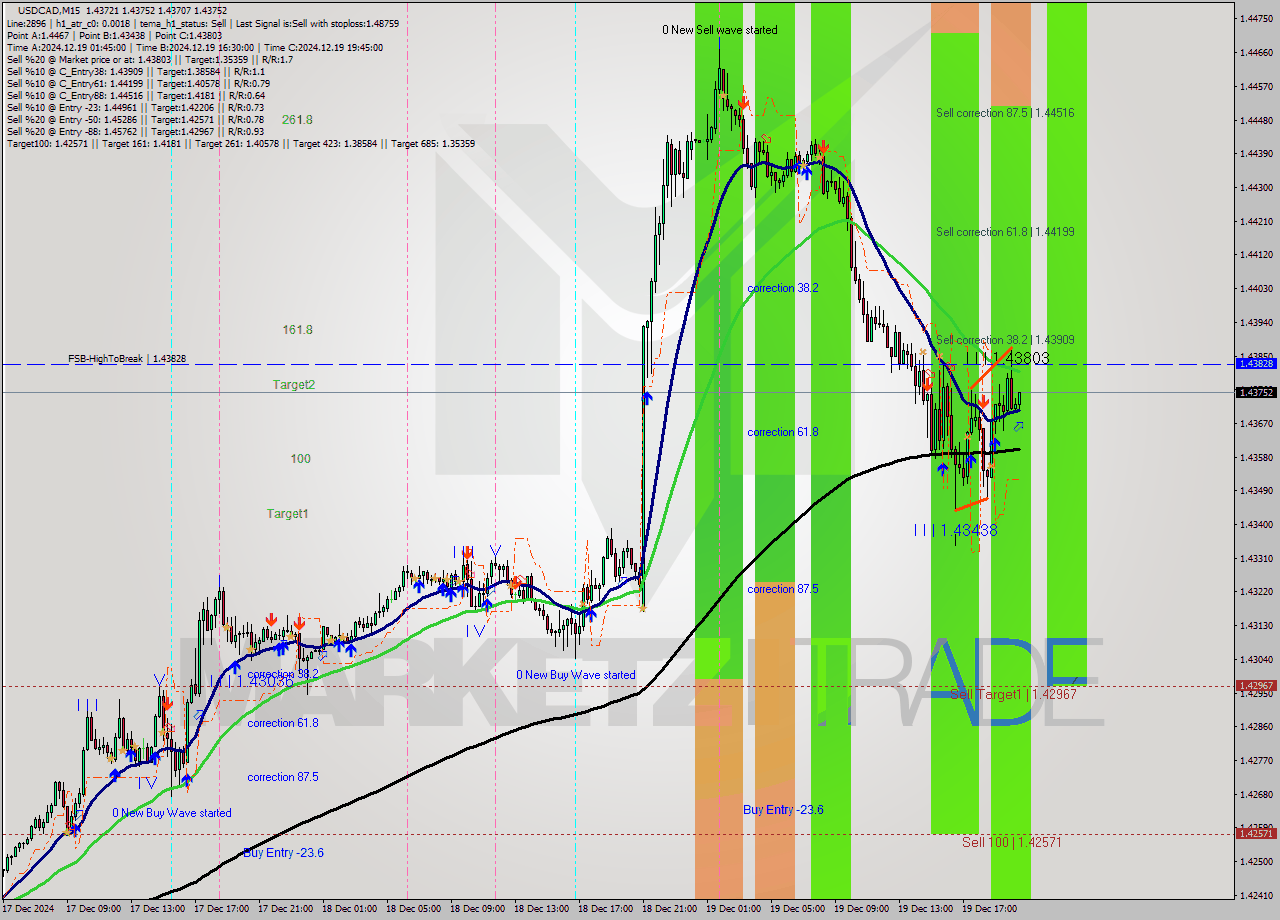The width and height of the screenshot is (1280, 920).
Task: Click 'Sell correction 61.8 | 1.44199' label
Action: pyautogui.click(x=1005, y=232)
